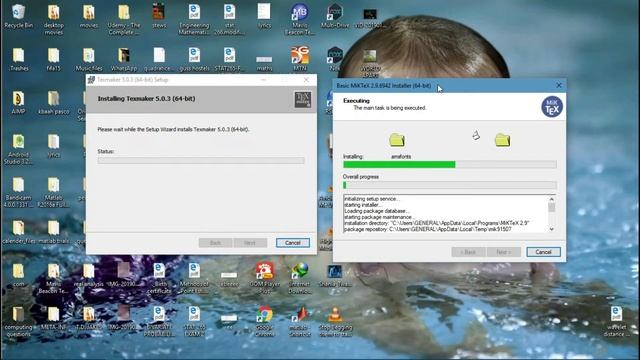Open the 'Birth certificate' PDF icon
The image size is (640, 360).
point(159,279)
